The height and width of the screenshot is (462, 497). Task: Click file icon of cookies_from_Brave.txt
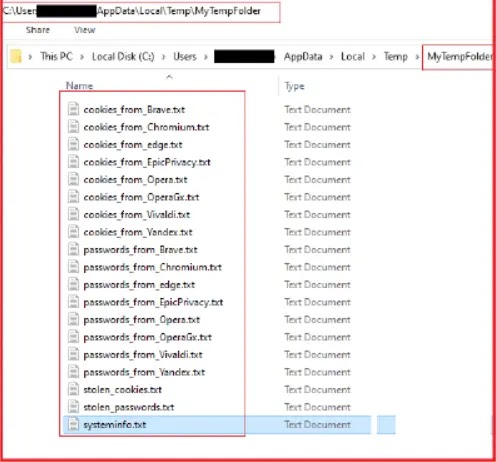73,109
